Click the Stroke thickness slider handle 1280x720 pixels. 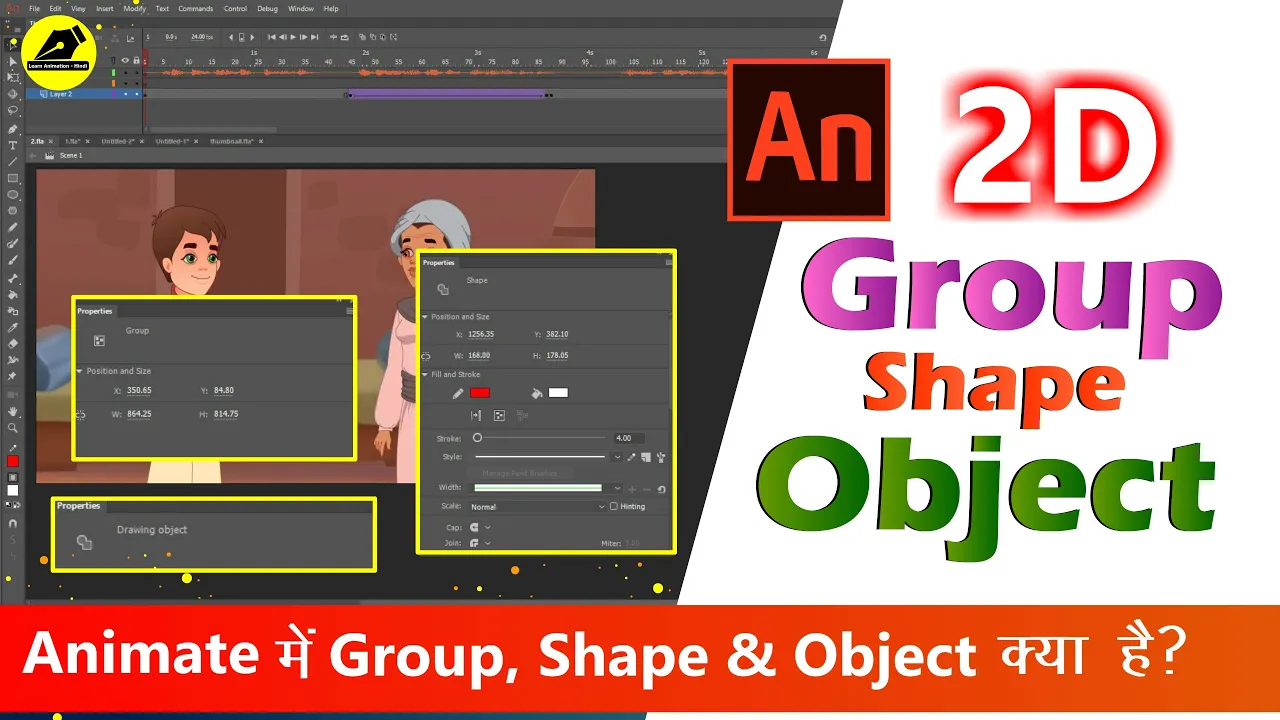click(x=477, y=438)
